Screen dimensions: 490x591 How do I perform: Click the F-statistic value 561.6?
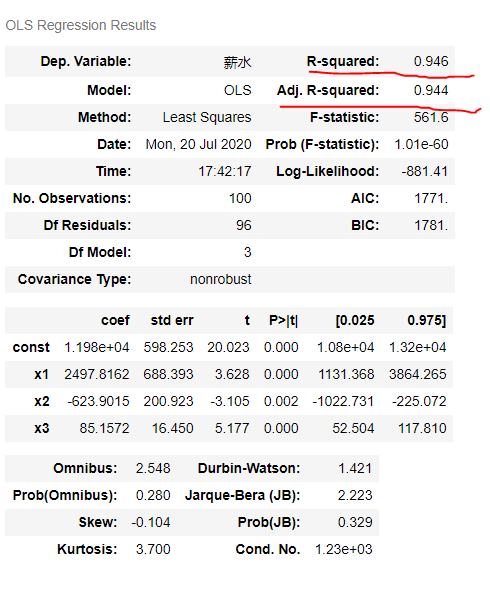pyautogui.click(x=431, y=117)
